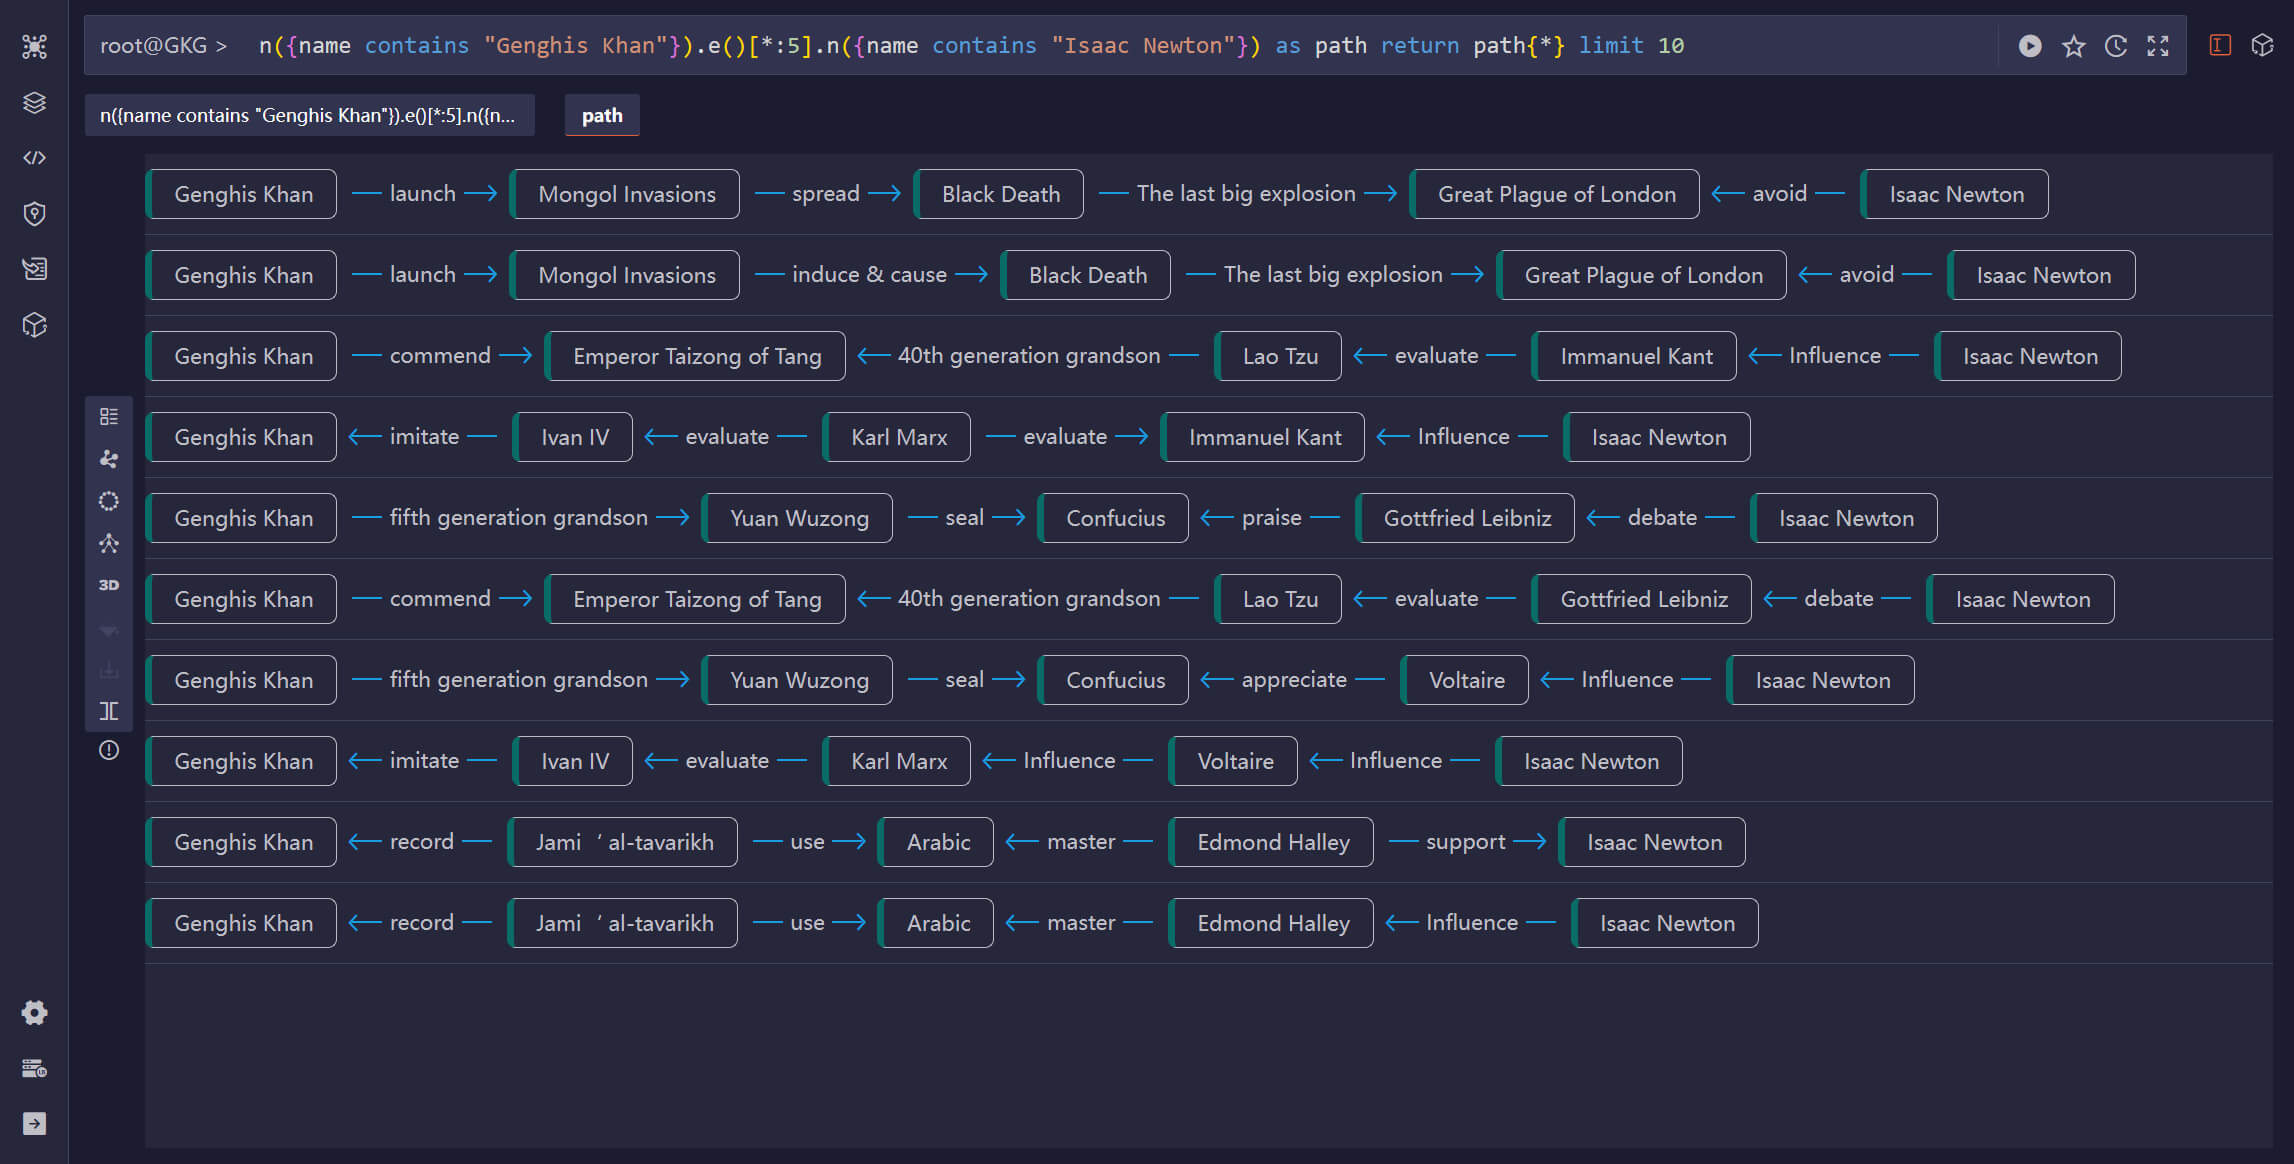Run the query with the play button
The height and width of the screenshot is (1164, 2294).
click(2030, 46)
